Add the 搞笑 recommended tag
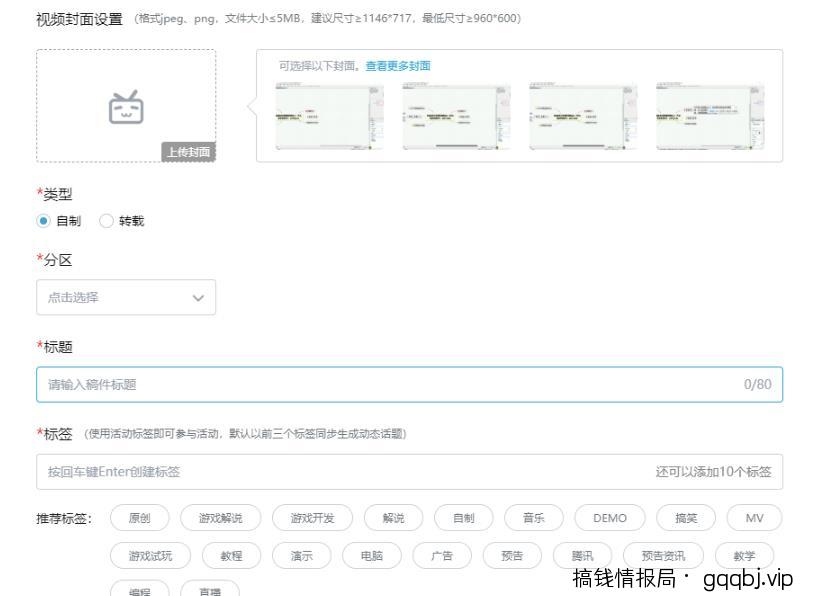 [x=684, y=517]
